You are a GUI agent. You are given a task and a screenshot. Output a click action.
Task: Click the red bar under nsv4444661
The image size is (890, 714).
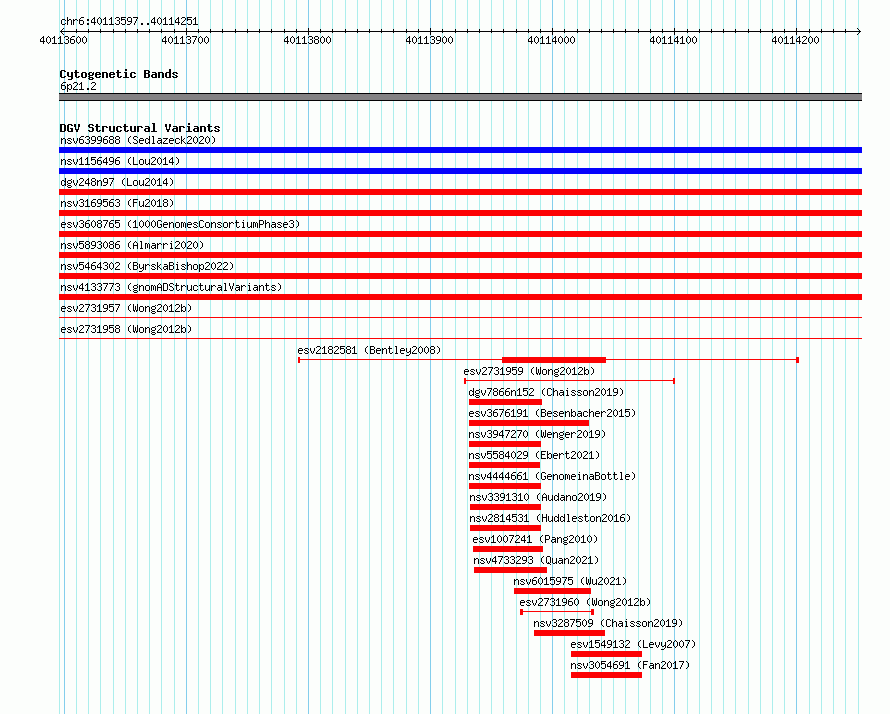pos(505,486)
